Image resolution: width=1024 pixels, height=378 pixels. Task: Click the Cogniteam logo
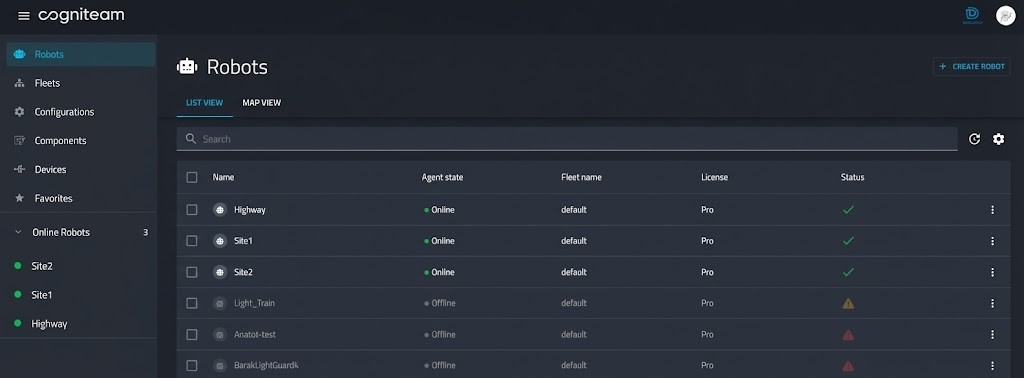pos(81,16)
